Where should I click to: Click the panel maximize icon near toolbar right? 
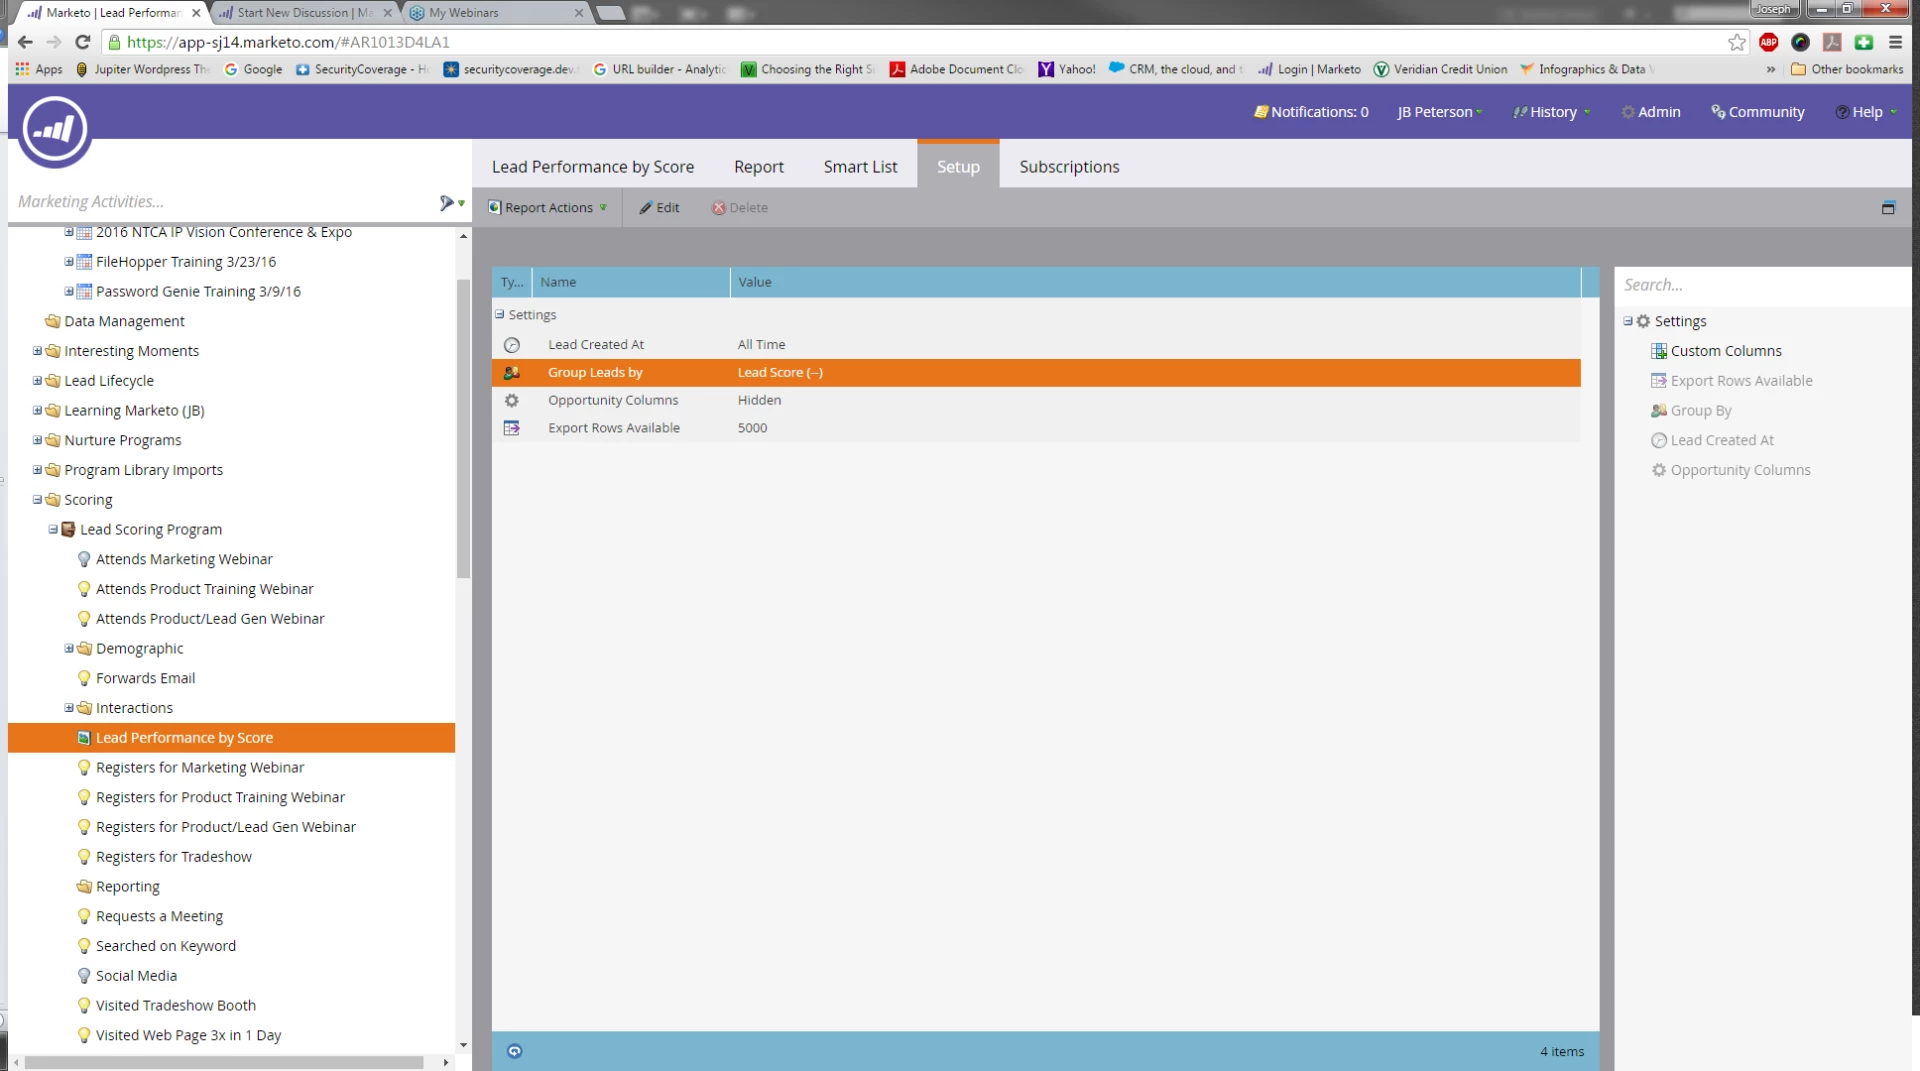click(x=1888, y=208)
